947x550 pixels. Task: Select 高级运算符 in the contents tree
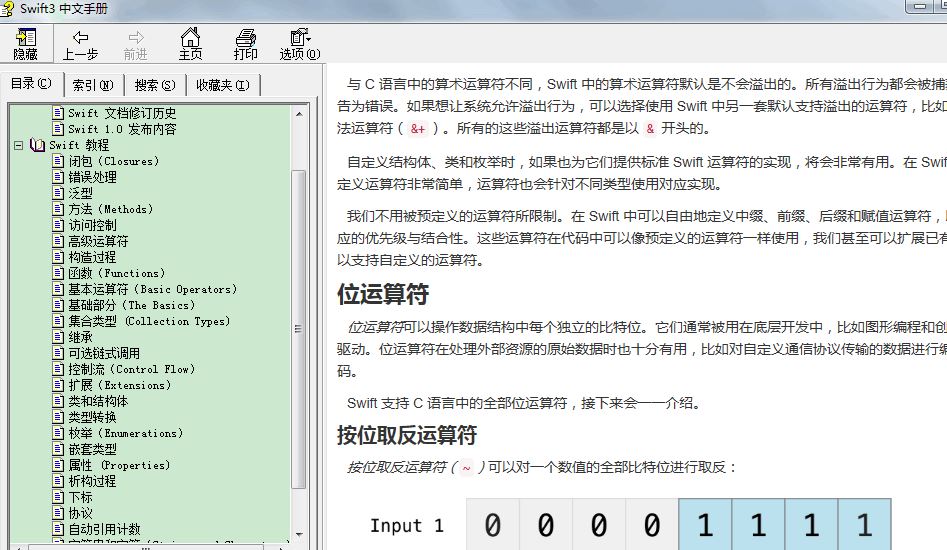97,241
